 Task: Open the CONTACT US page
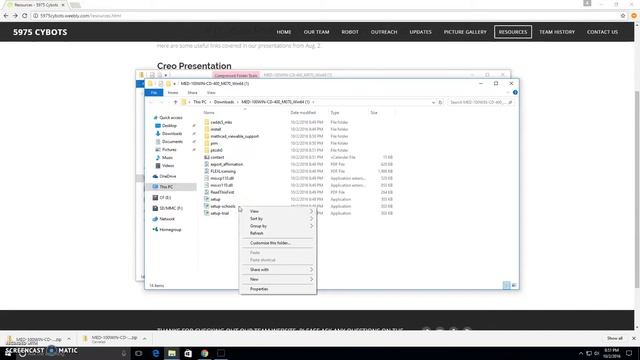click(602, 32)
